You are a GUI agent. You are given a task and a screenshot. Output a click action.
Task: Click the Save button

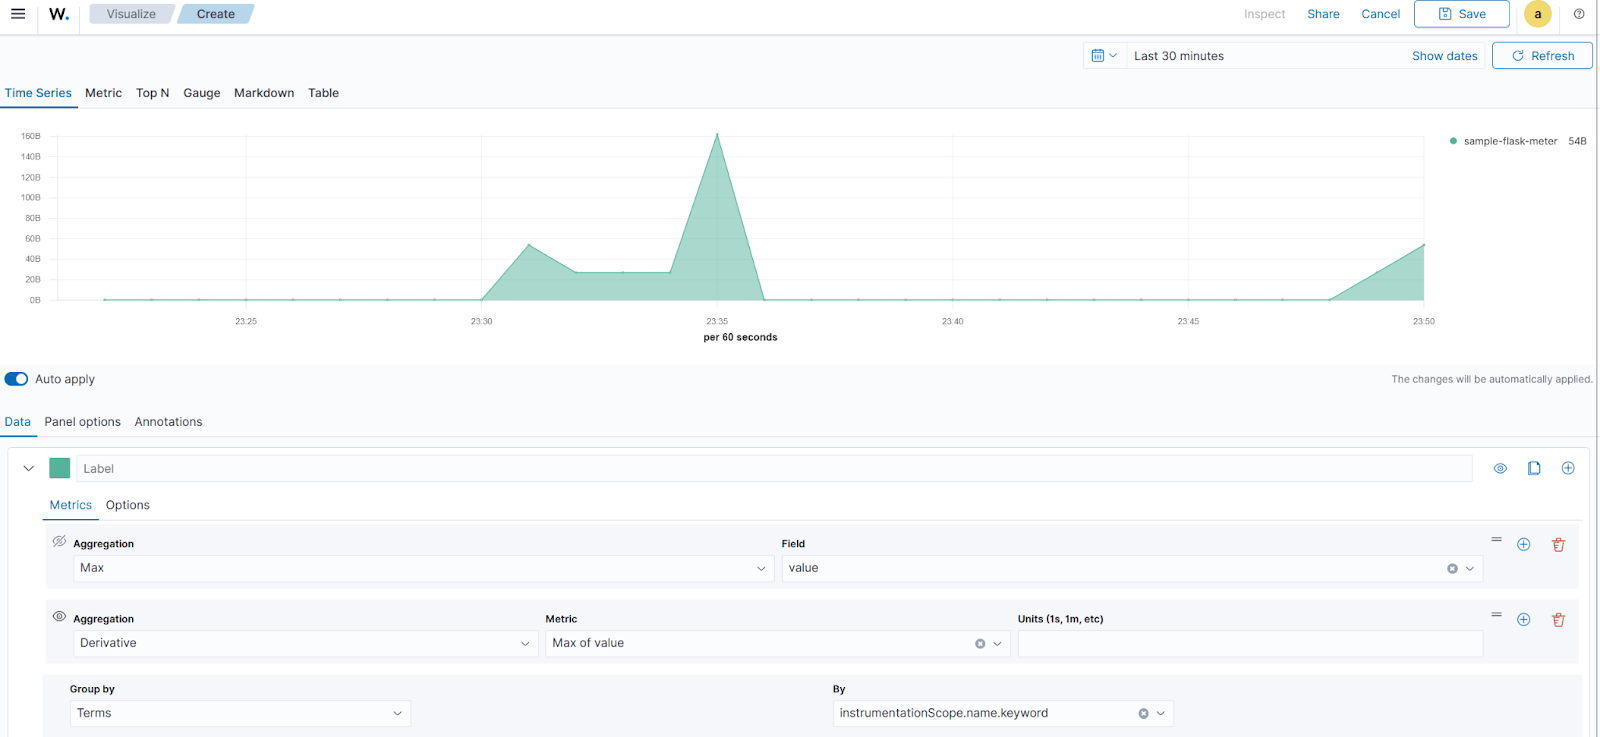[x=1461, y=14]
